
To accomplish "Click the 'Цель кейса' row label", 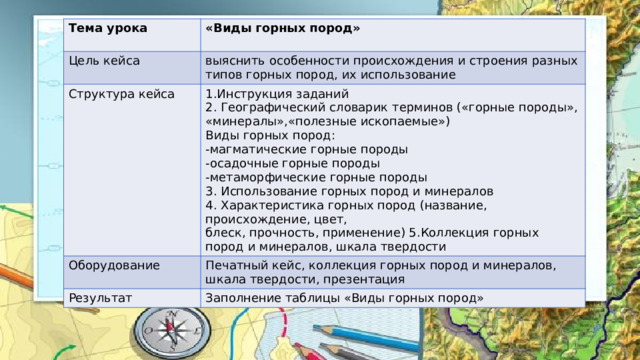I will pyautogui.click(x=104, y=61).
